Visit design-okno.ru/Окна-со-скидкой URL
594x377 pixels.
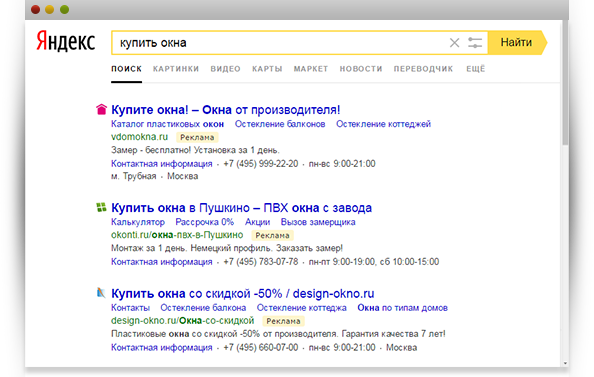coord(183,321)
